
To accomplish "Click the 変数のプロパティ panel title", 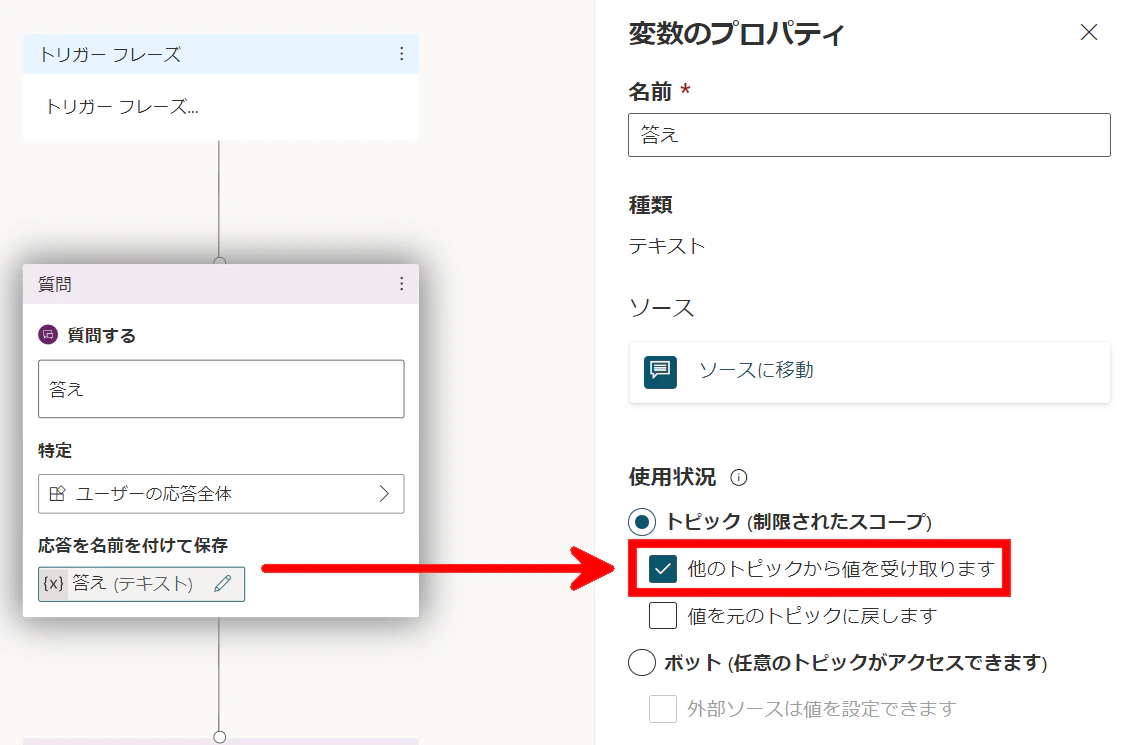I will tap(736, 34).
